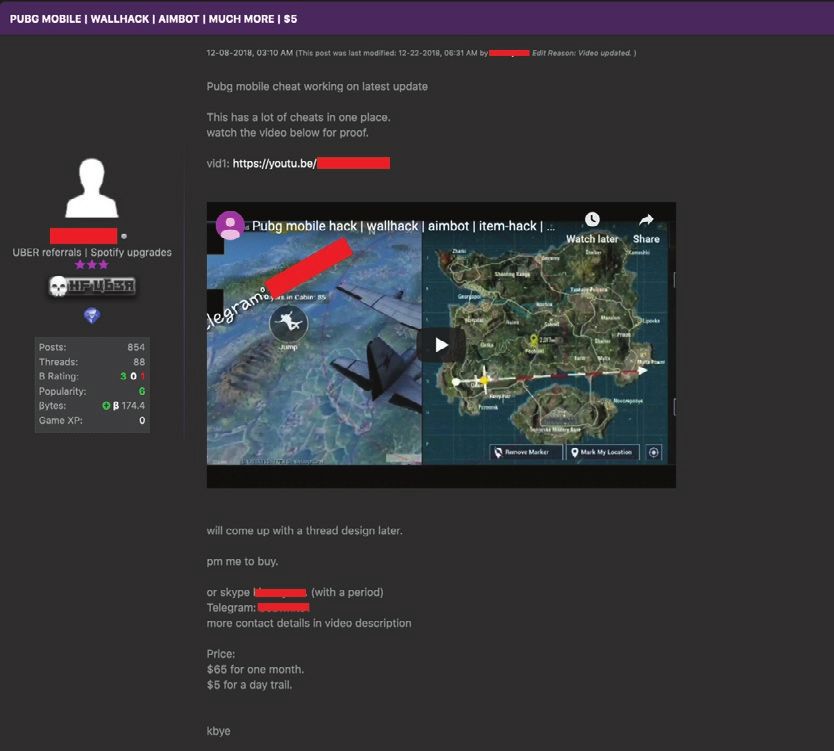Click 'UBER referrals | Spotify upgrades' user title
This screenshot has height=751, width=834.
pos(92,252)
